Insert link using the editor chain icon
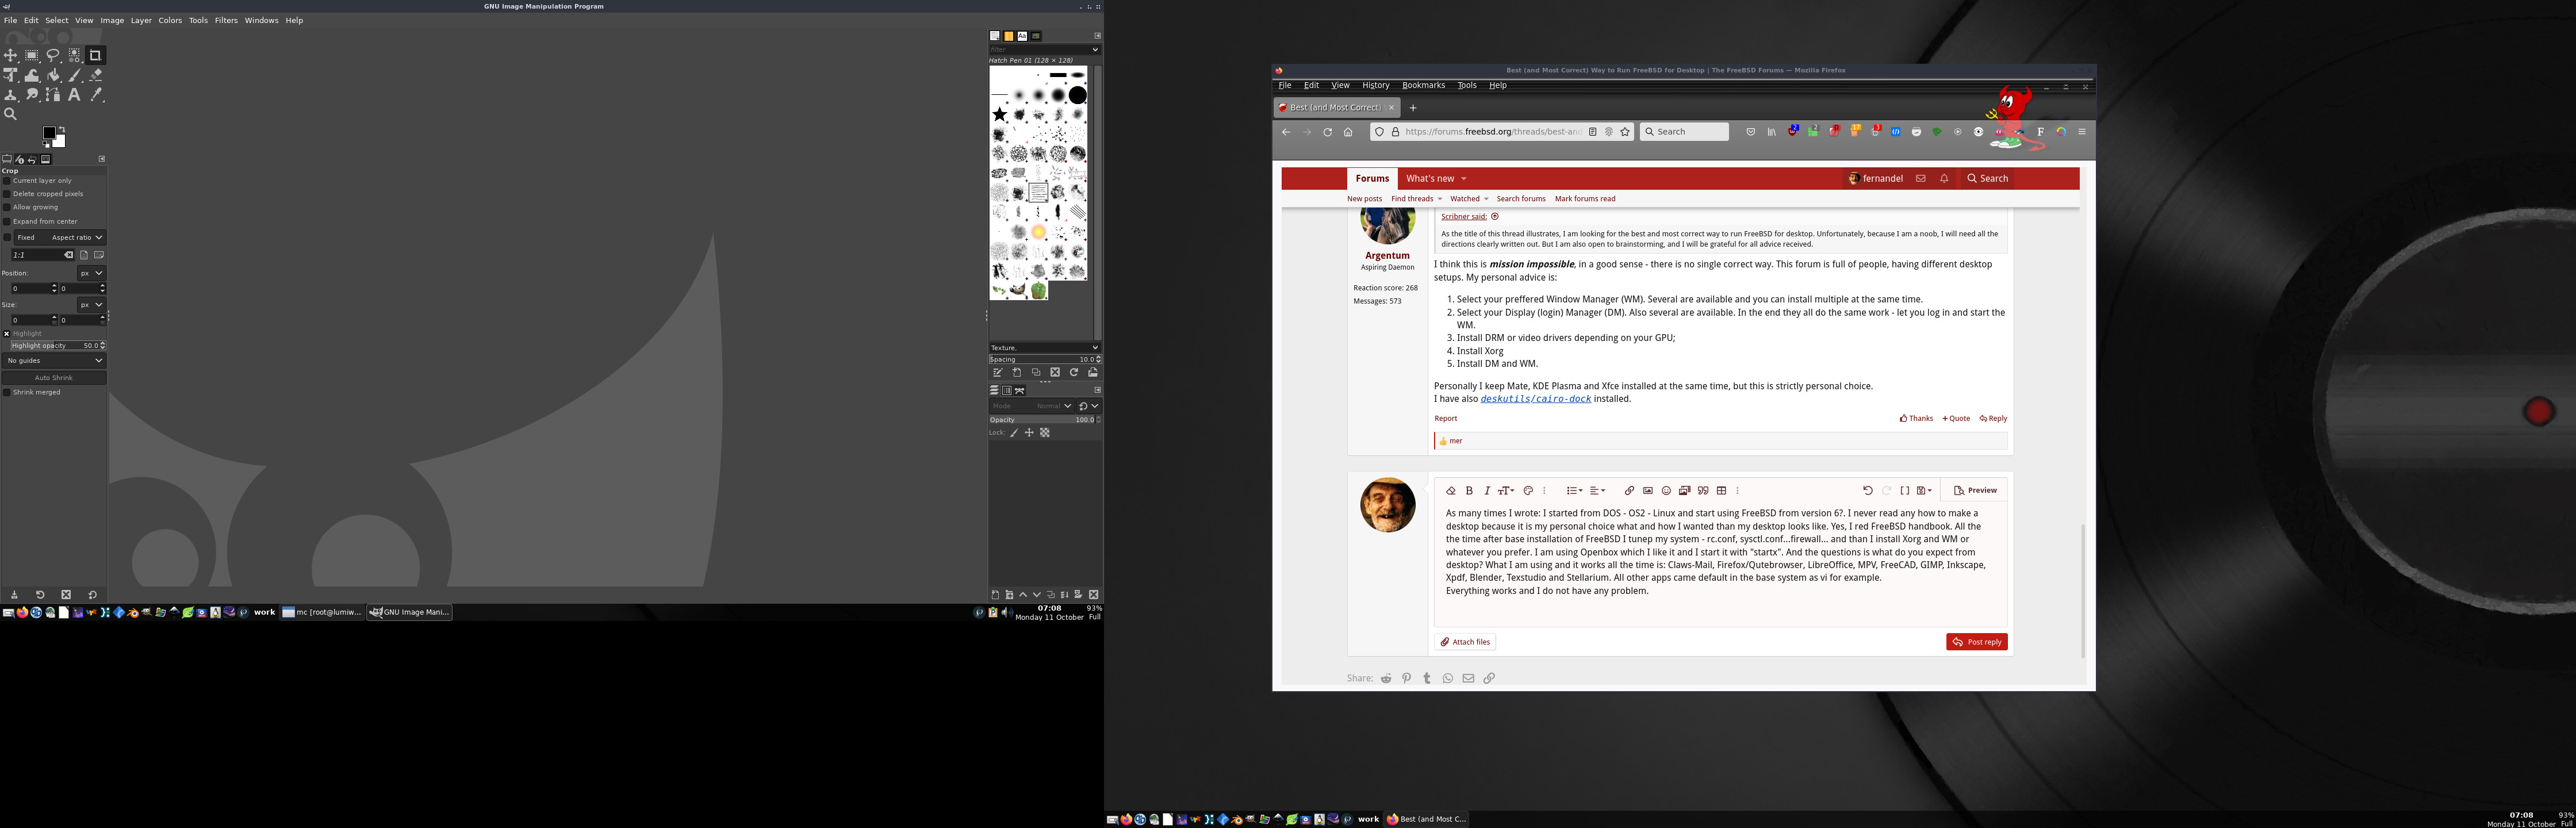 [x=1629, y=491]
